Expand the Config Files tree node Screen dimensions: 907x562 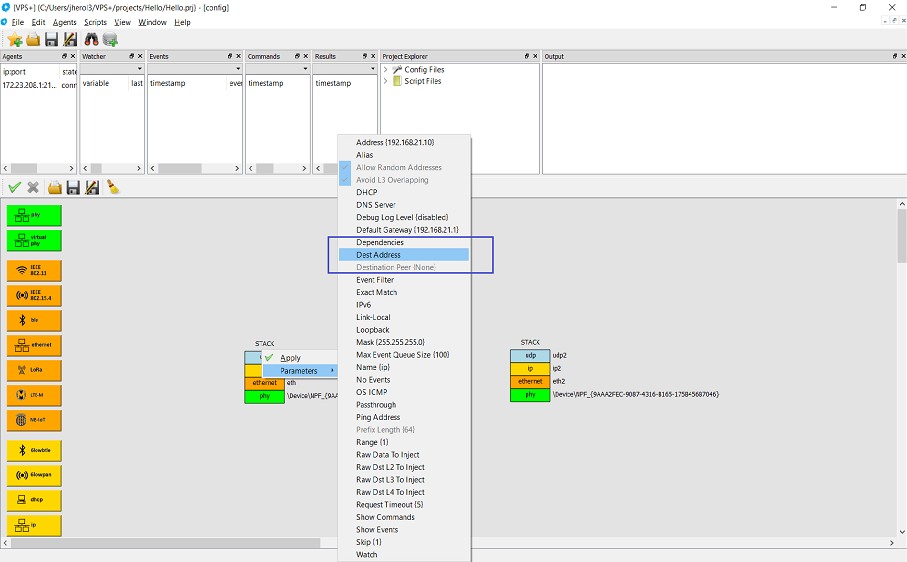[x=386, y=70]
